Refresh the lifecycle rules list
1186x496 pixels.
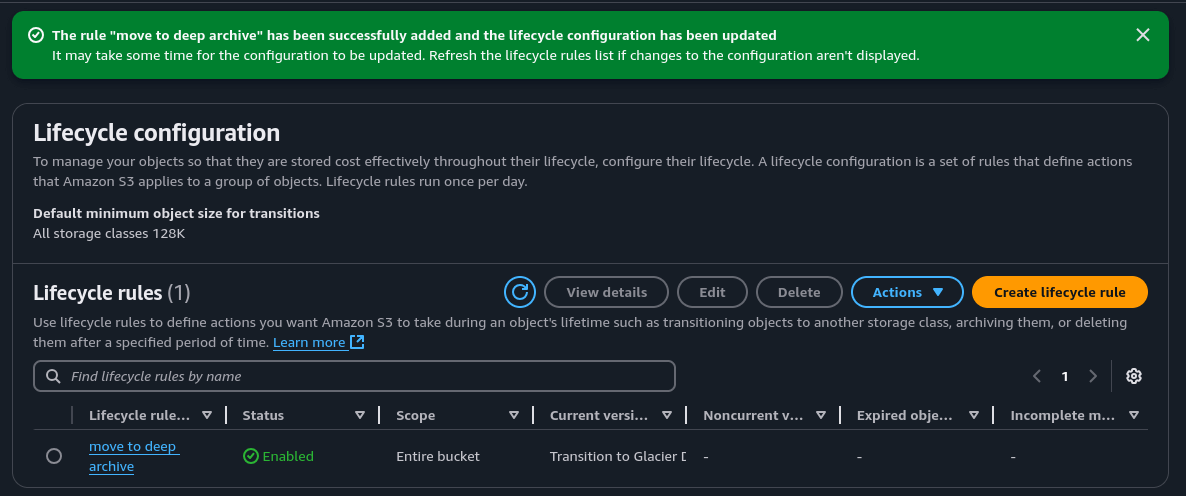(519, 292)
